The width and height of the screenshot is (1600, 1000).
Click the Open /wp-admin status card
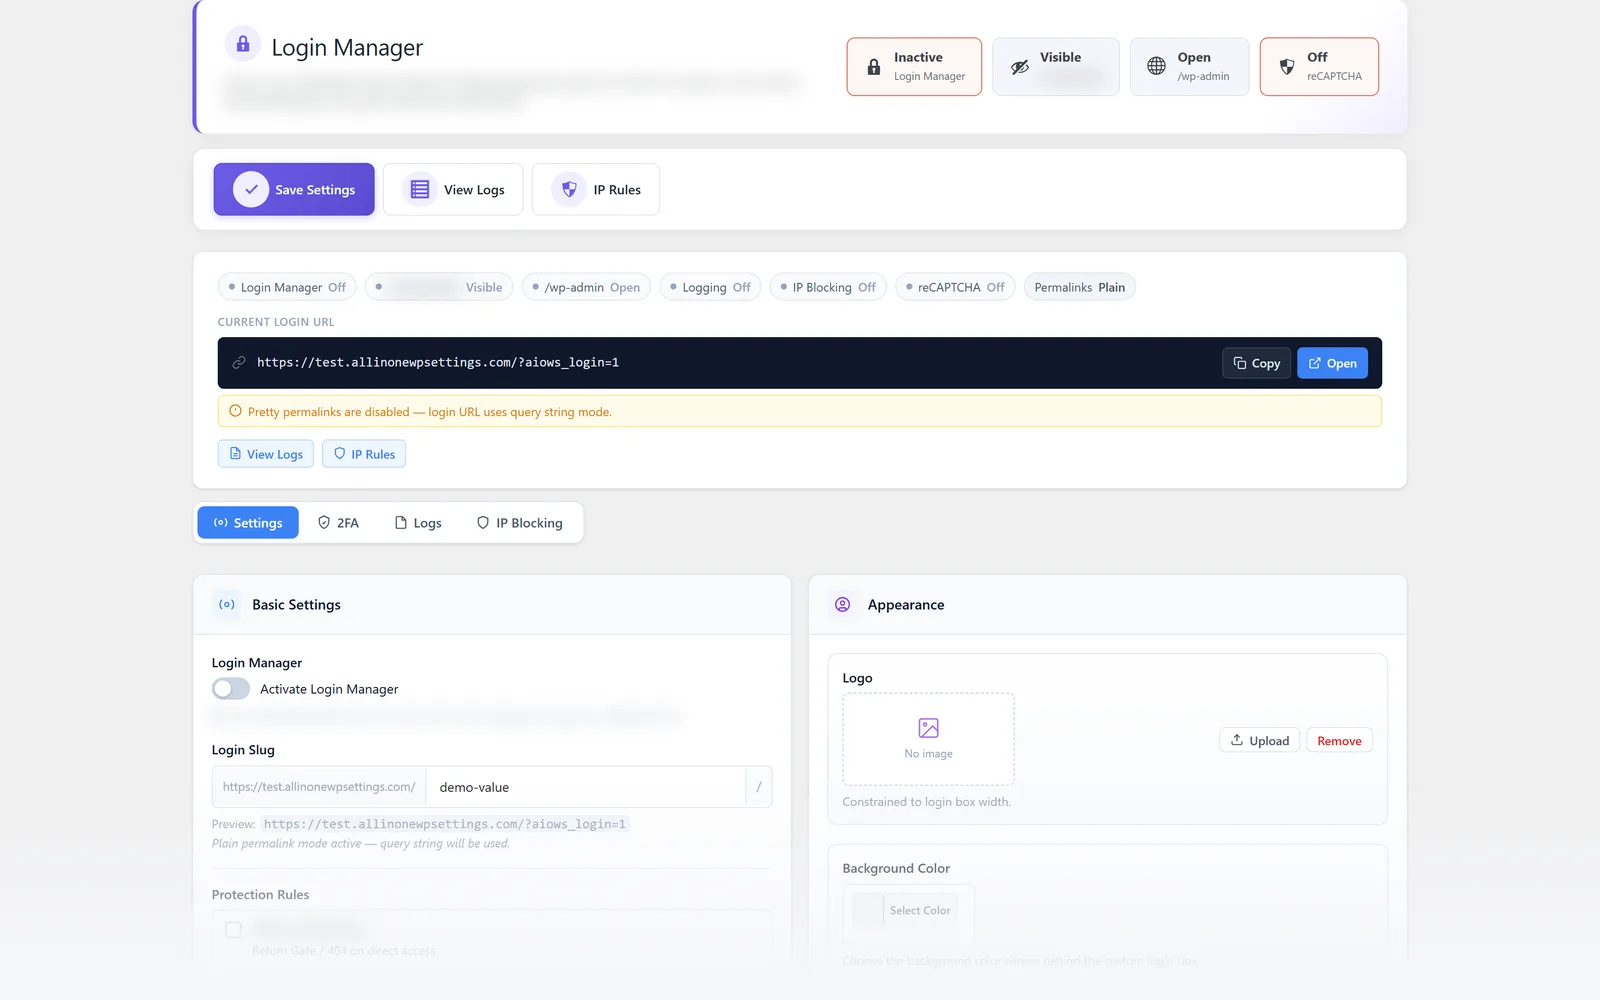coord(1189,67)
